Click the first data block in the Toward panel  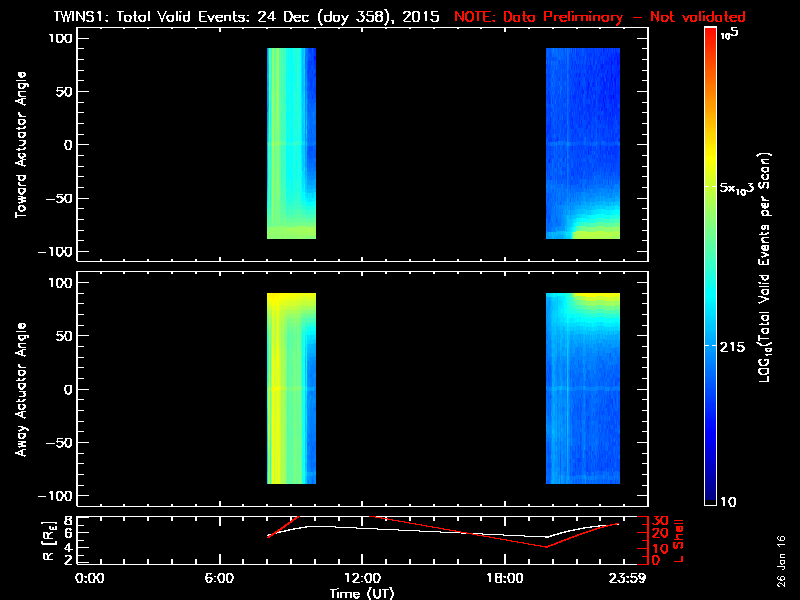(291, 143)
